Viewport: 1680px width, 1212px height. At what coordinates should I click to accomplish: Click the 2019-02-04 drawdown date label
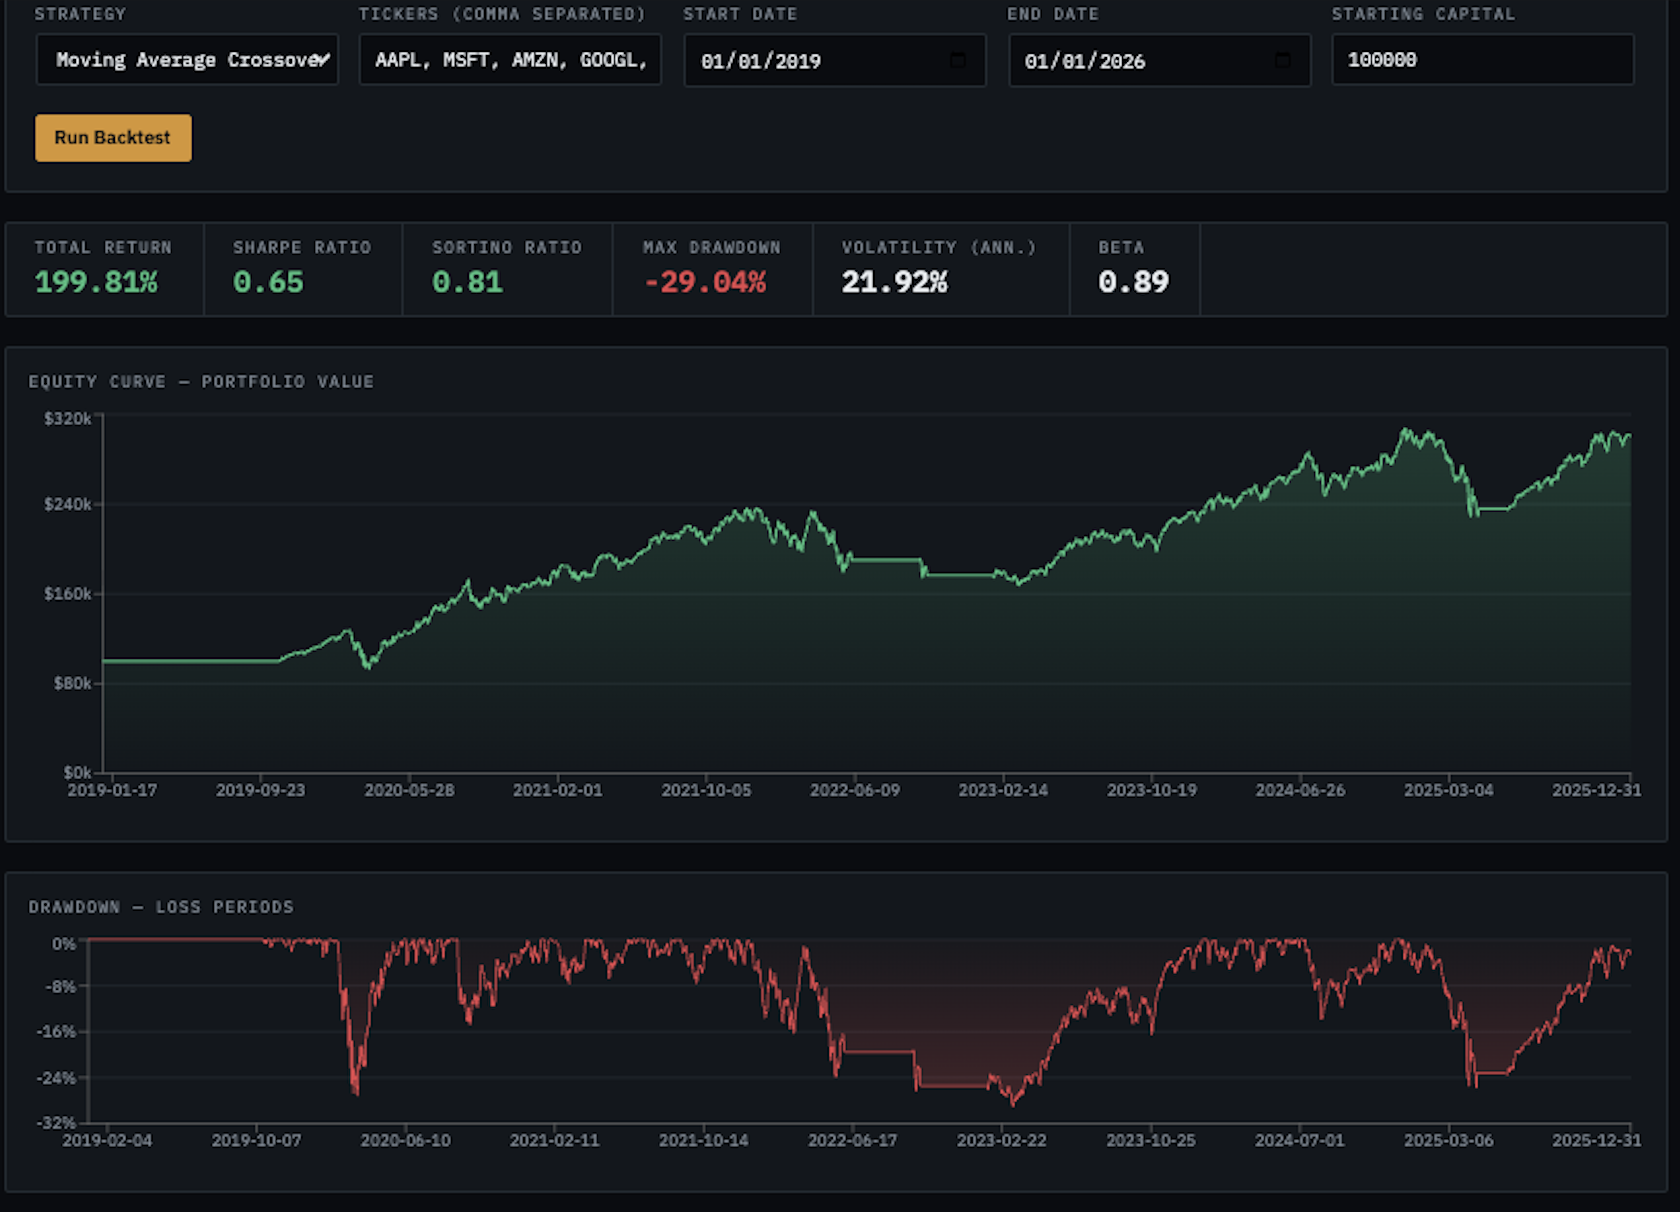pos(107,1140)
